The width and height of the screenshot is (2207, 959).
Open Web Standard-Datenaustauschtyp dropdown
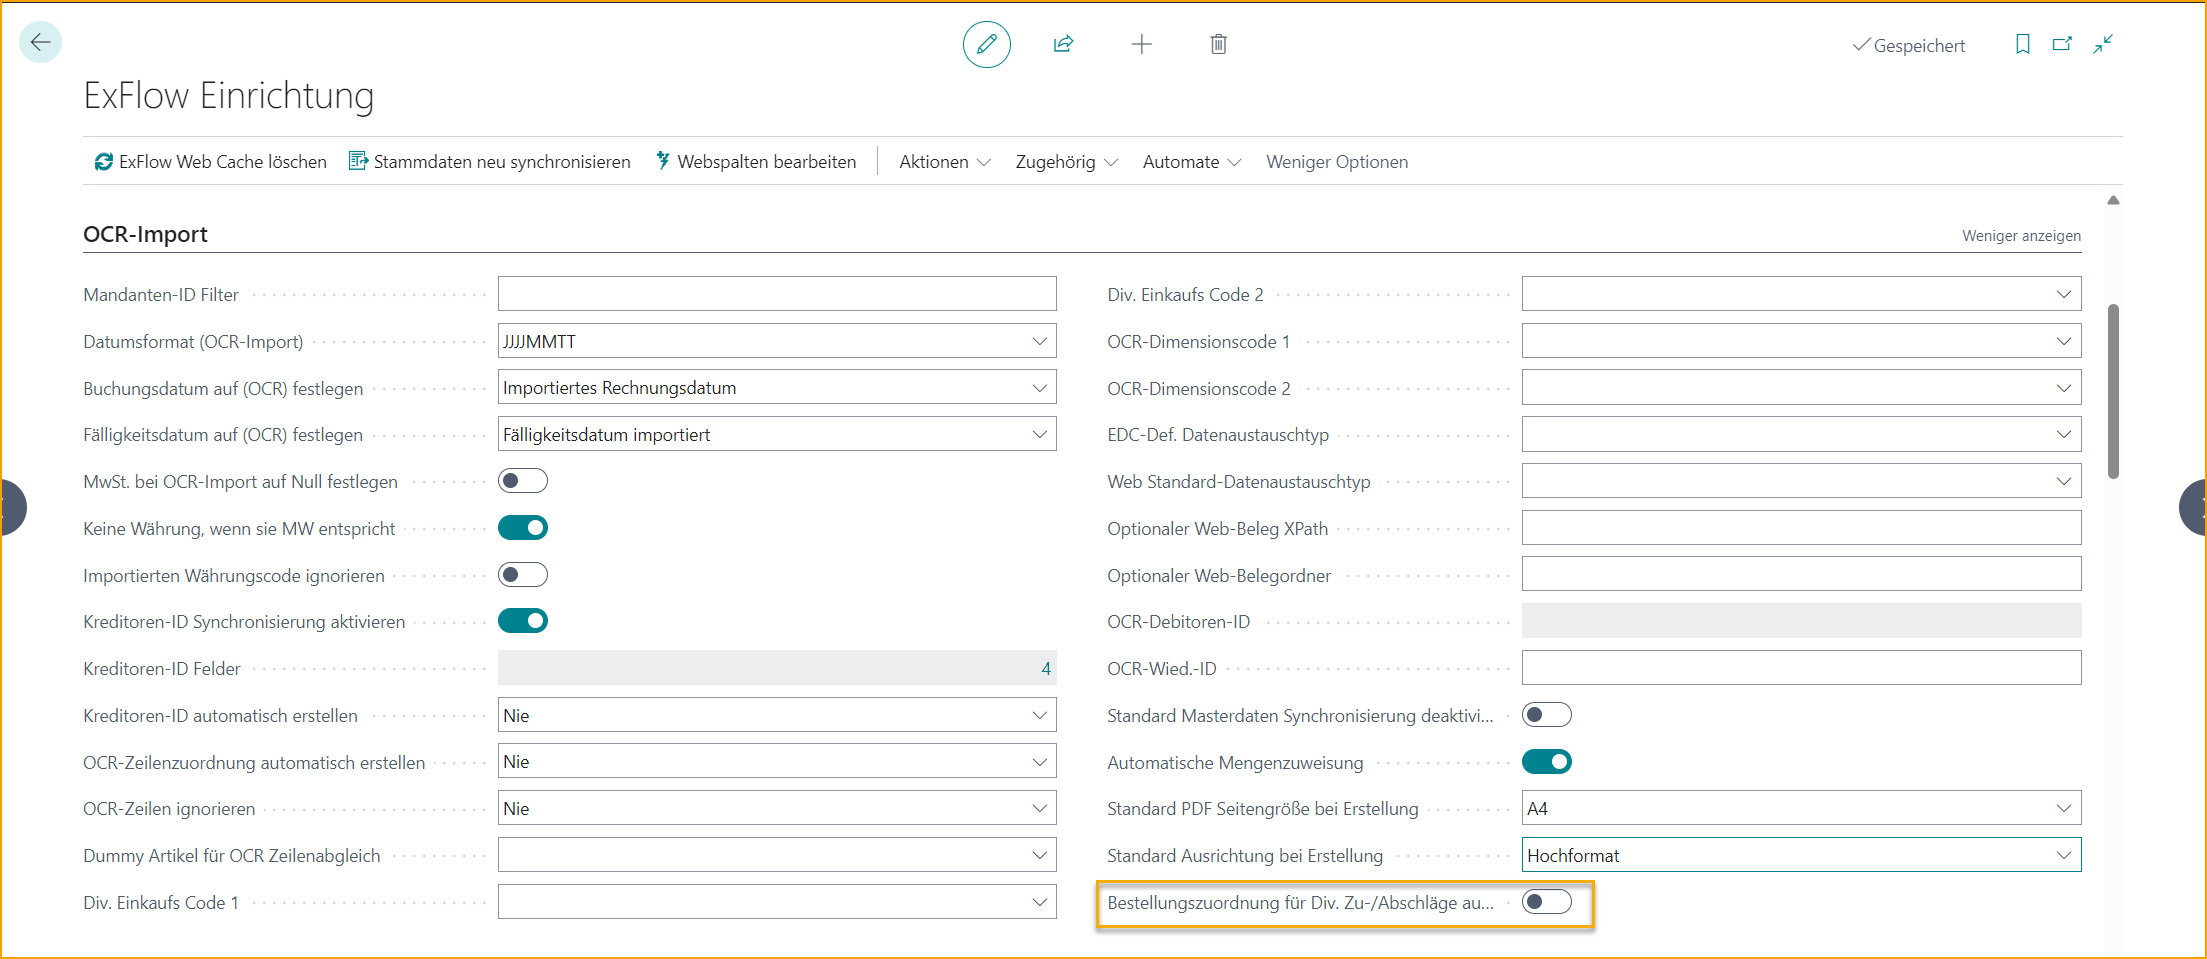[2064, 481]
